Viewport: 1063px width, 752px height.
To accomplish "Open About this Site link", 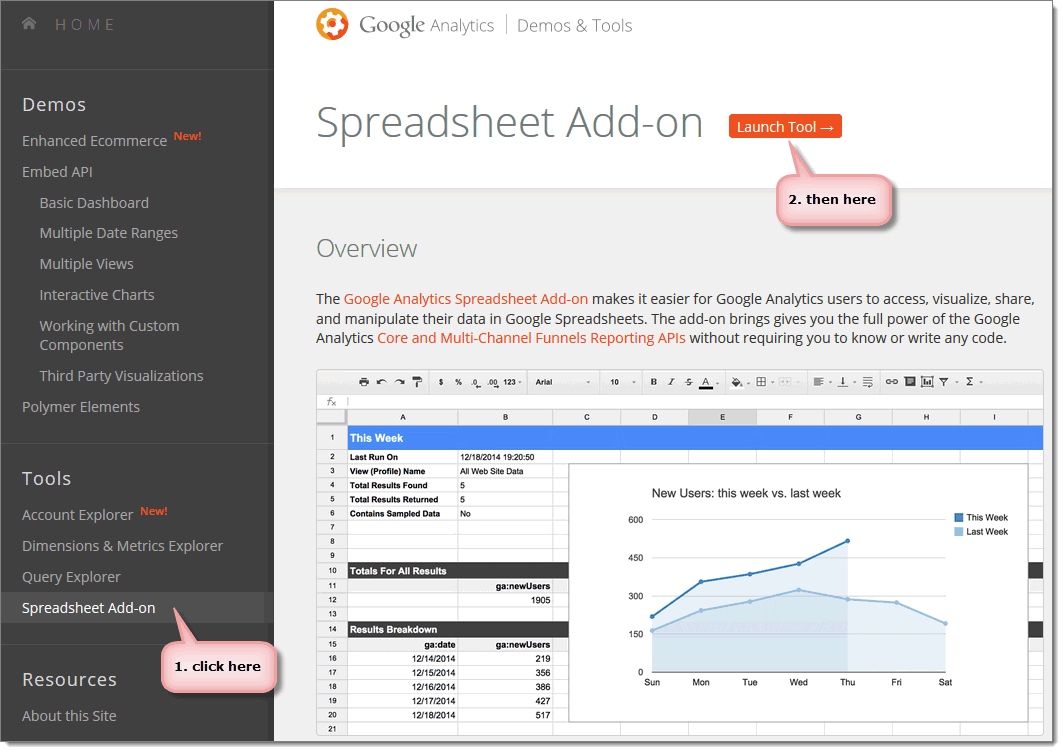I will (x=69, y=716).
